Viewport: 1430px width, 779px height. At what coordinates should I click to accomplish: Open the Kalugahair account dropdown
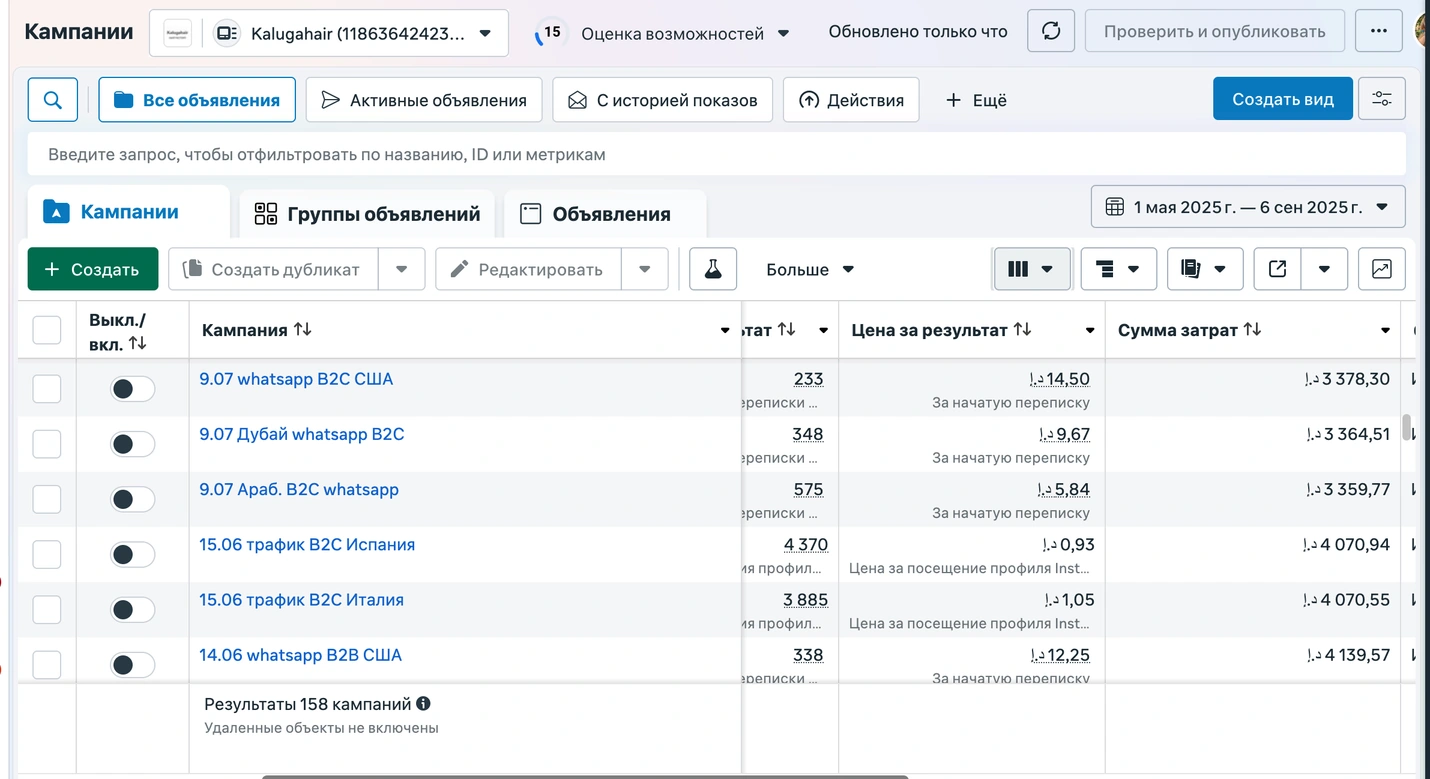click(x=329, y=33)
